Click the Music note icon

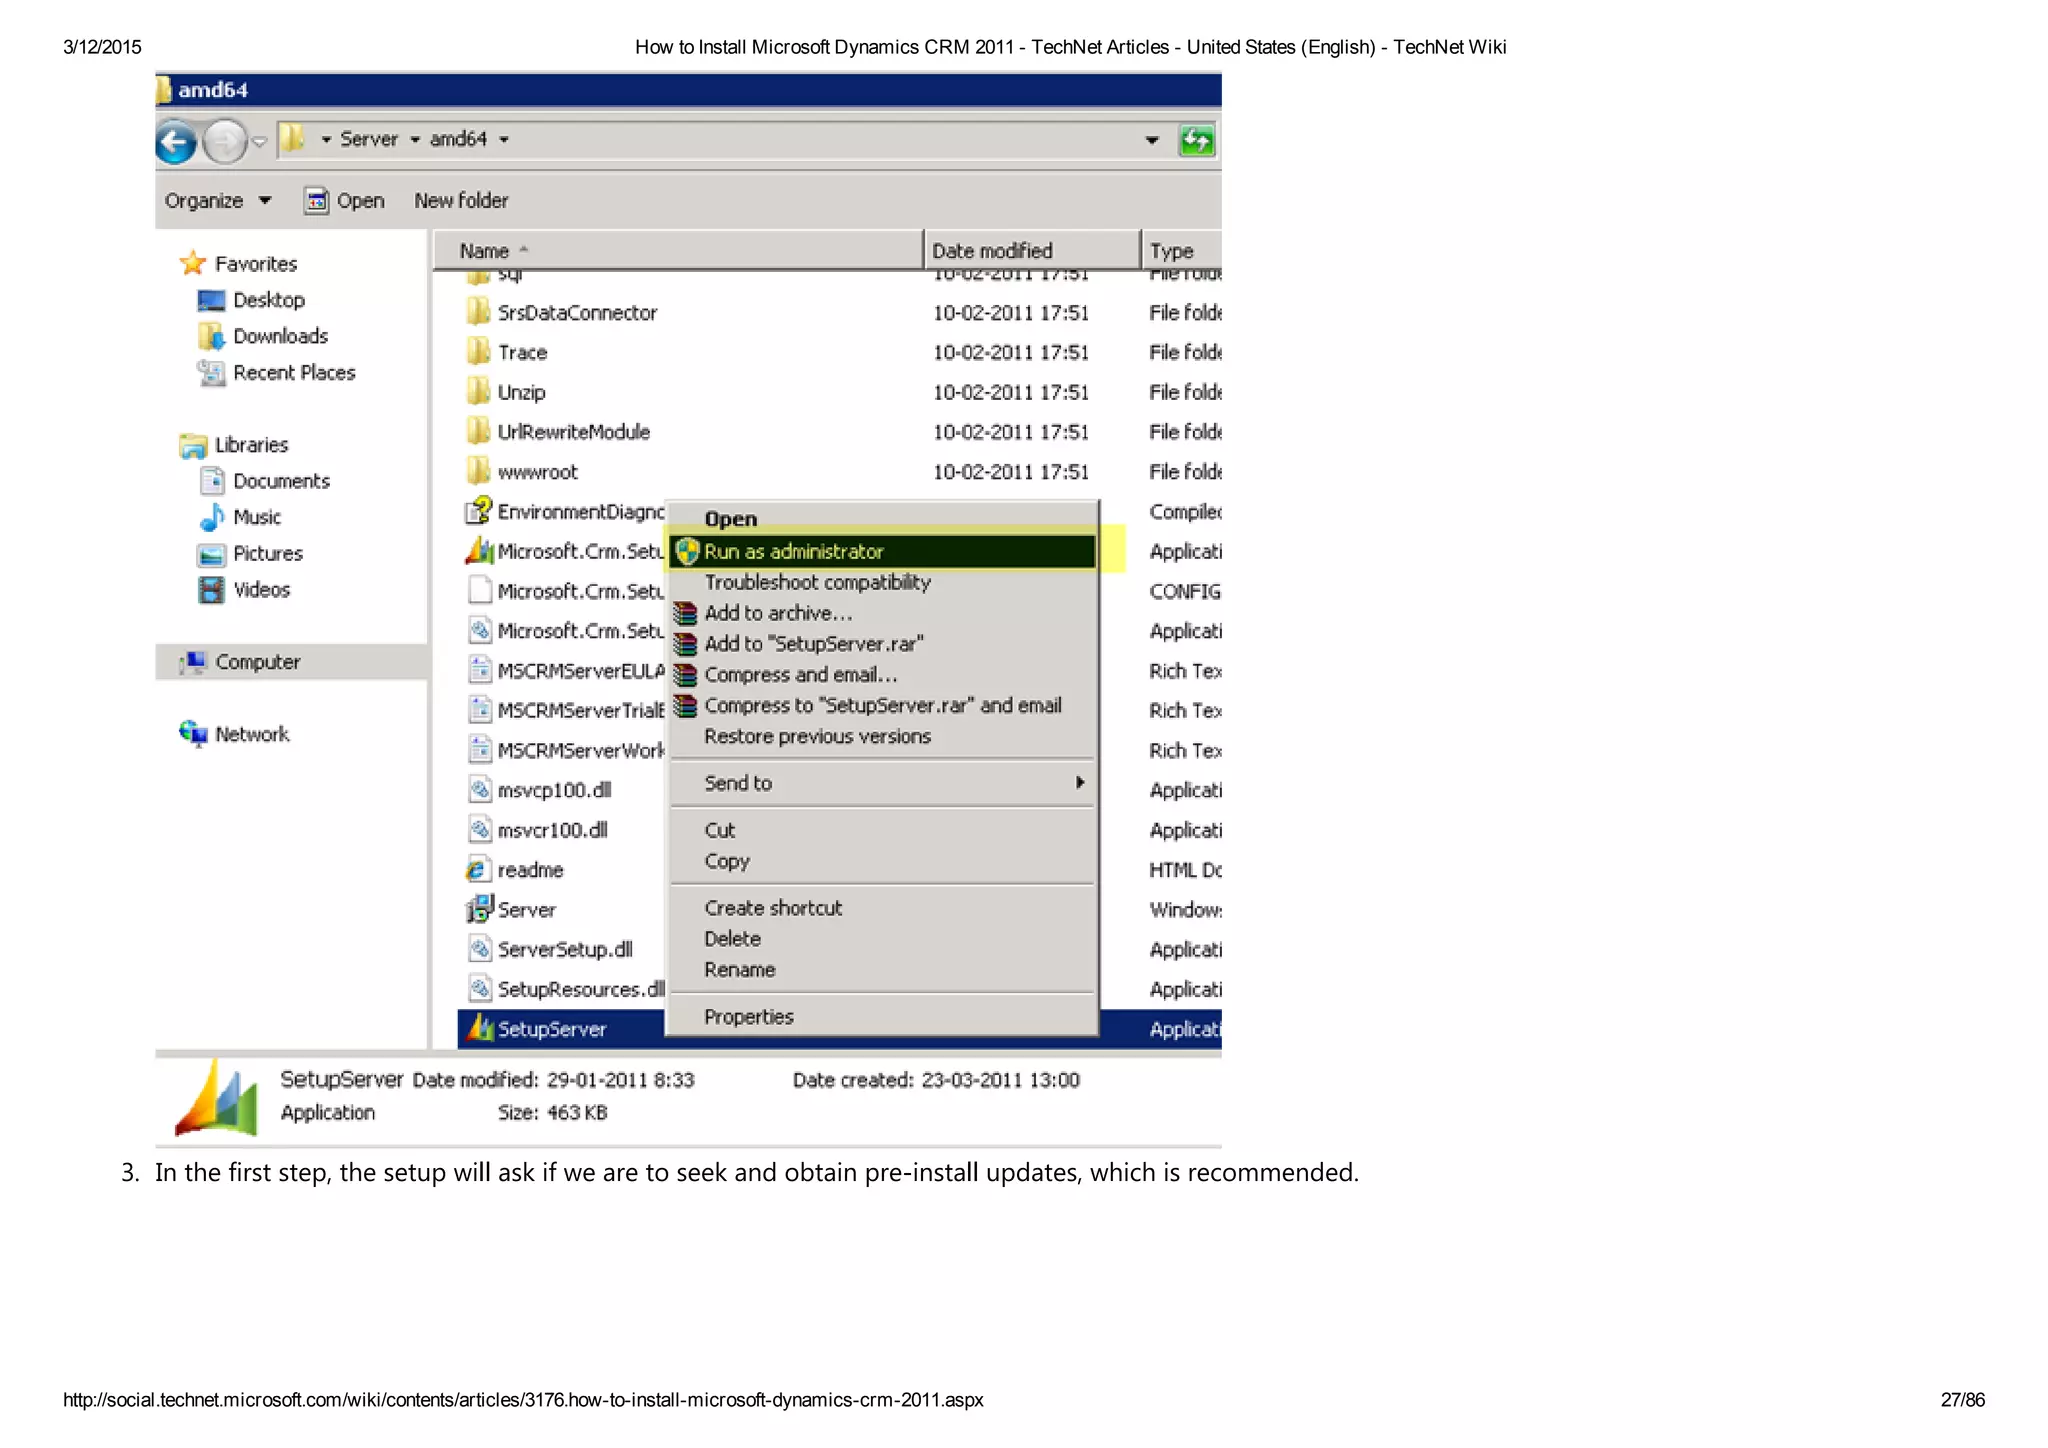pos(211,518)
